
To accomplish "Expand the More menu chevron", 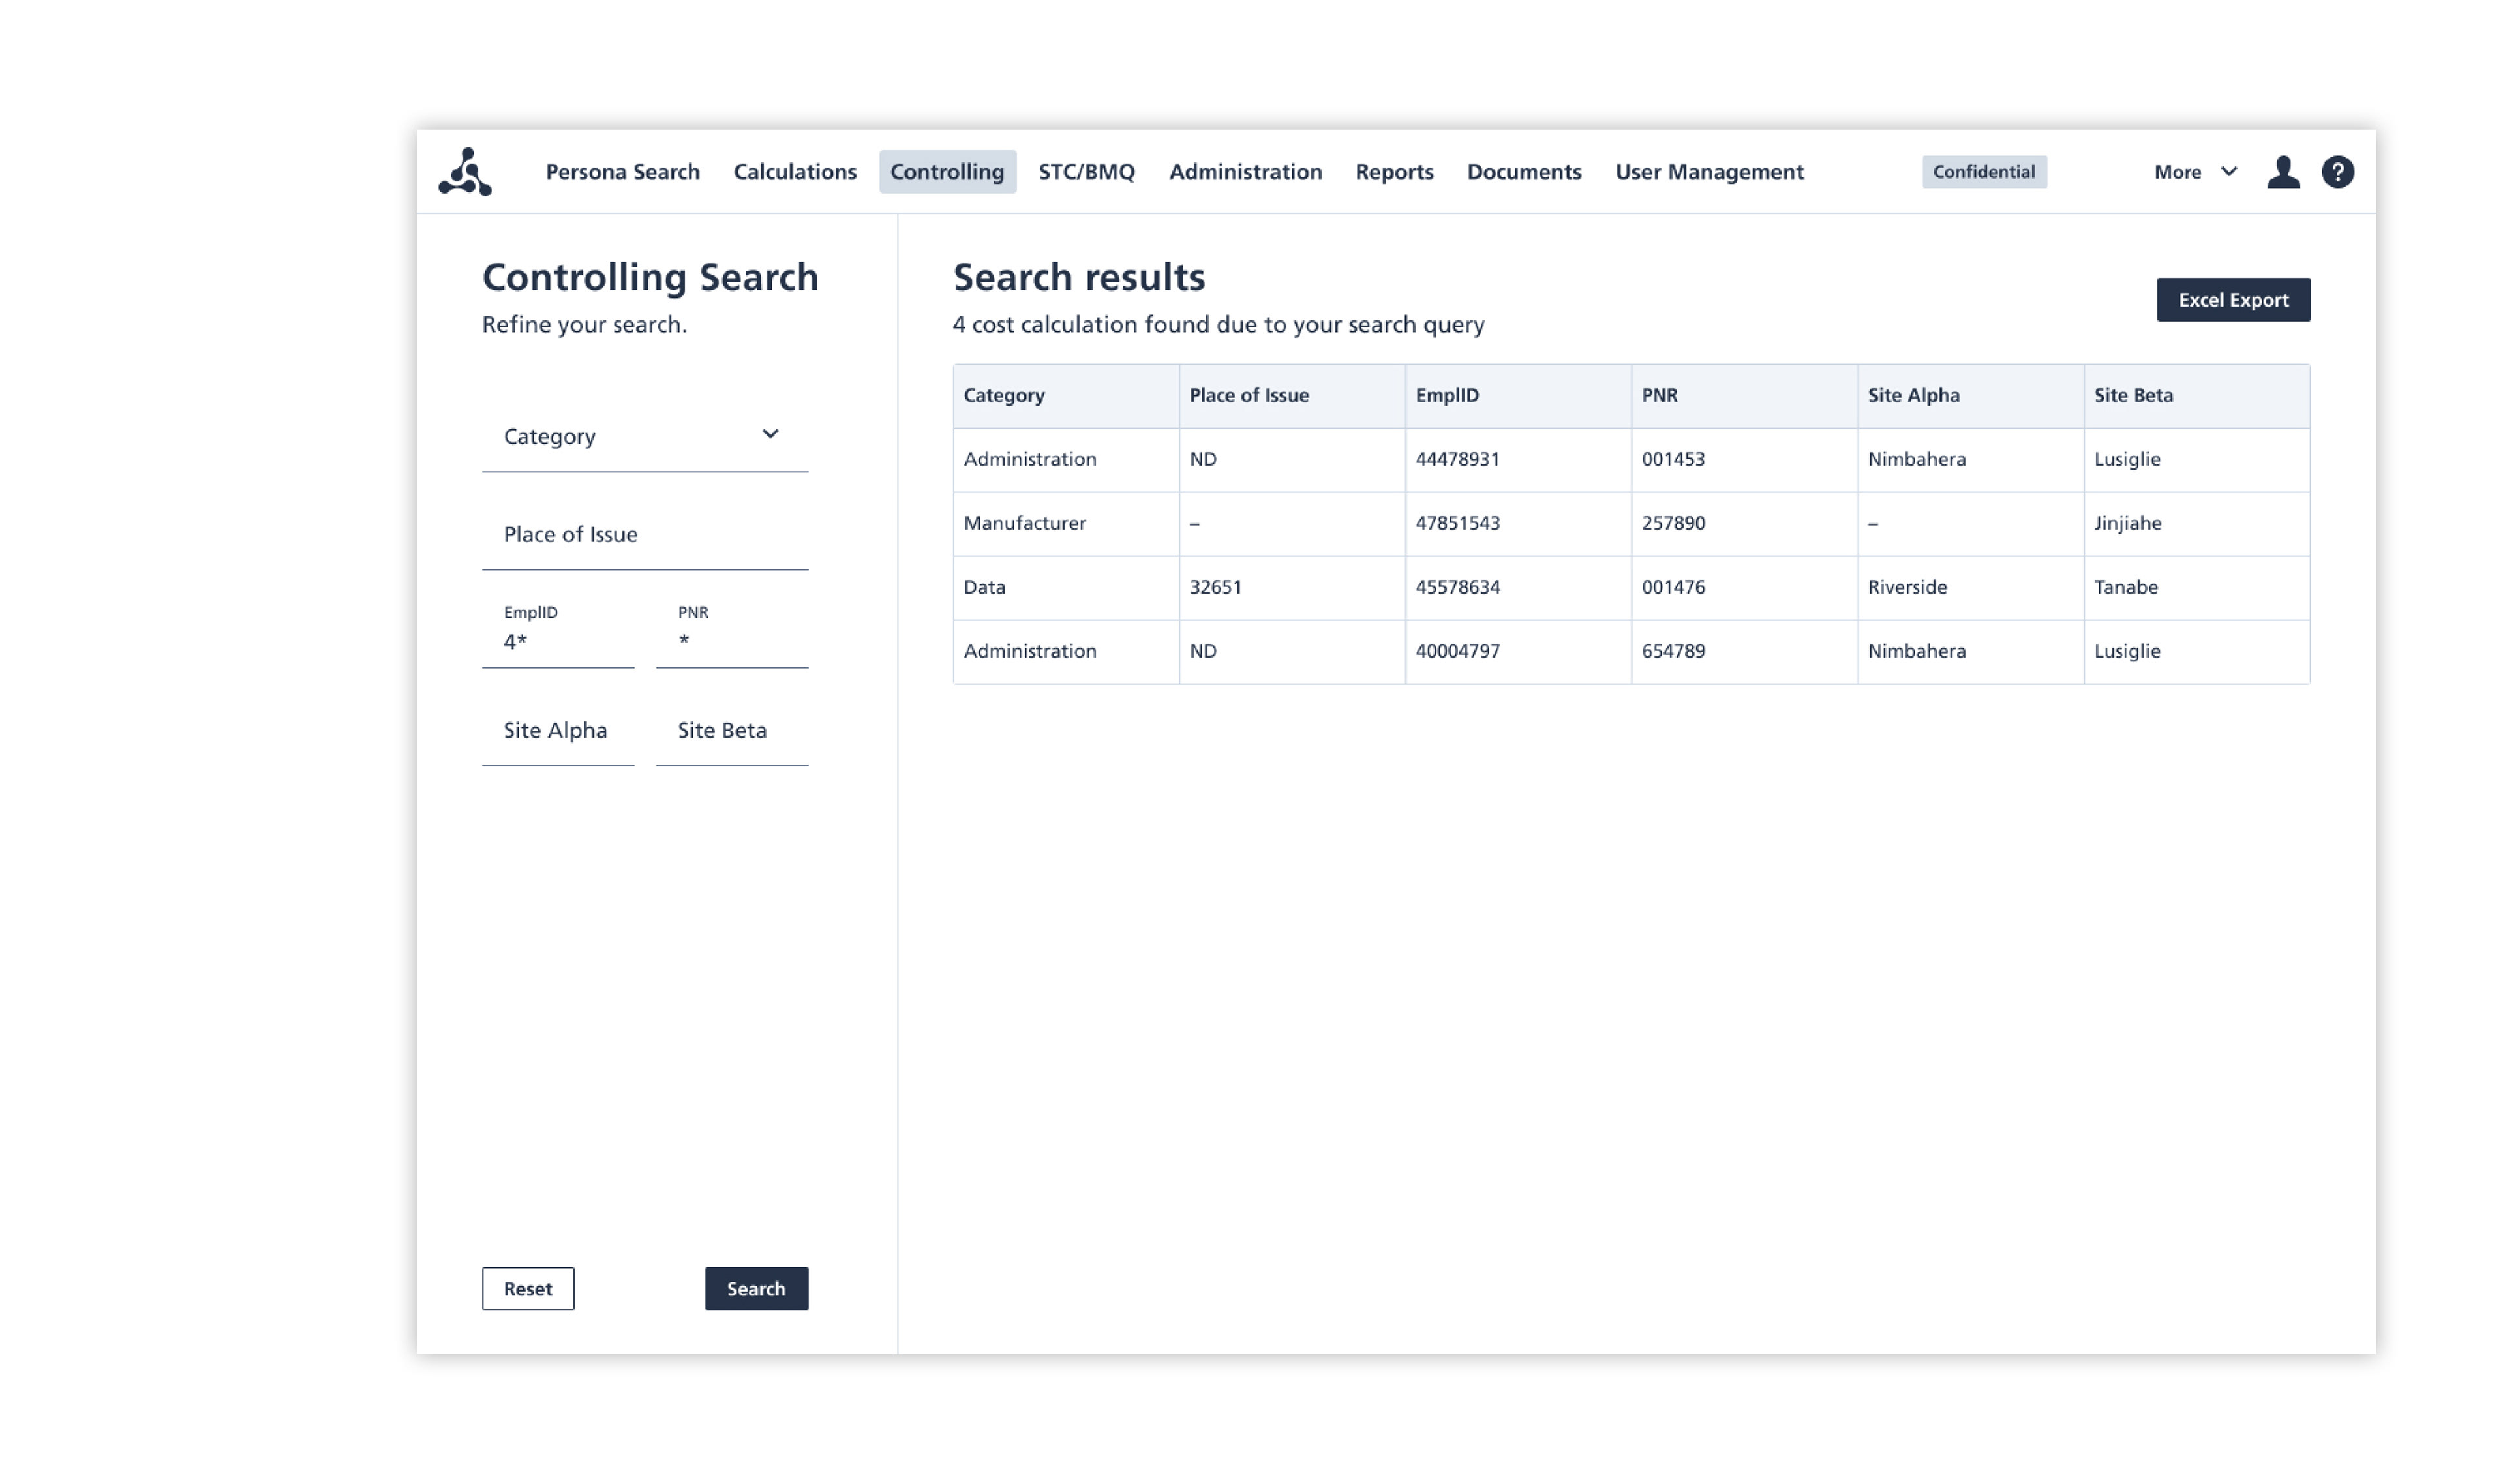I will tap(2228, 172).
